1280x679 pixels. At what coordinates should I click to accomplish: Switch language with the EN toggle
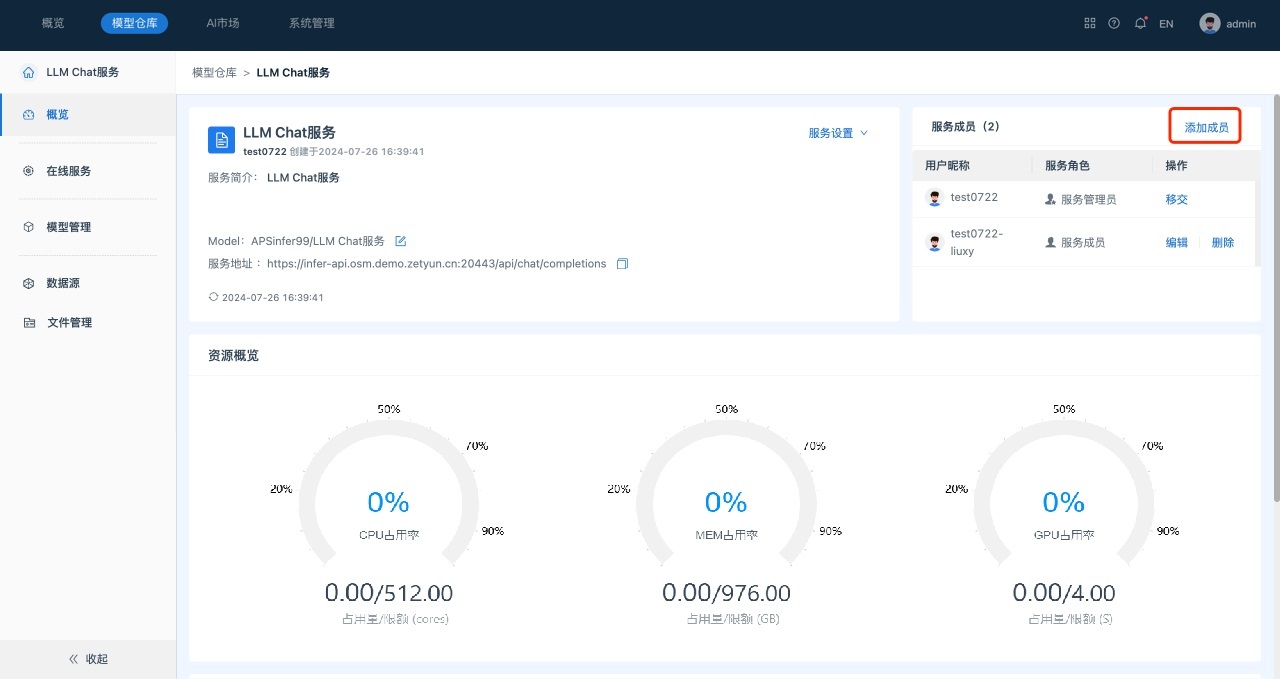pyautogui.click(x=1166, y=24)
